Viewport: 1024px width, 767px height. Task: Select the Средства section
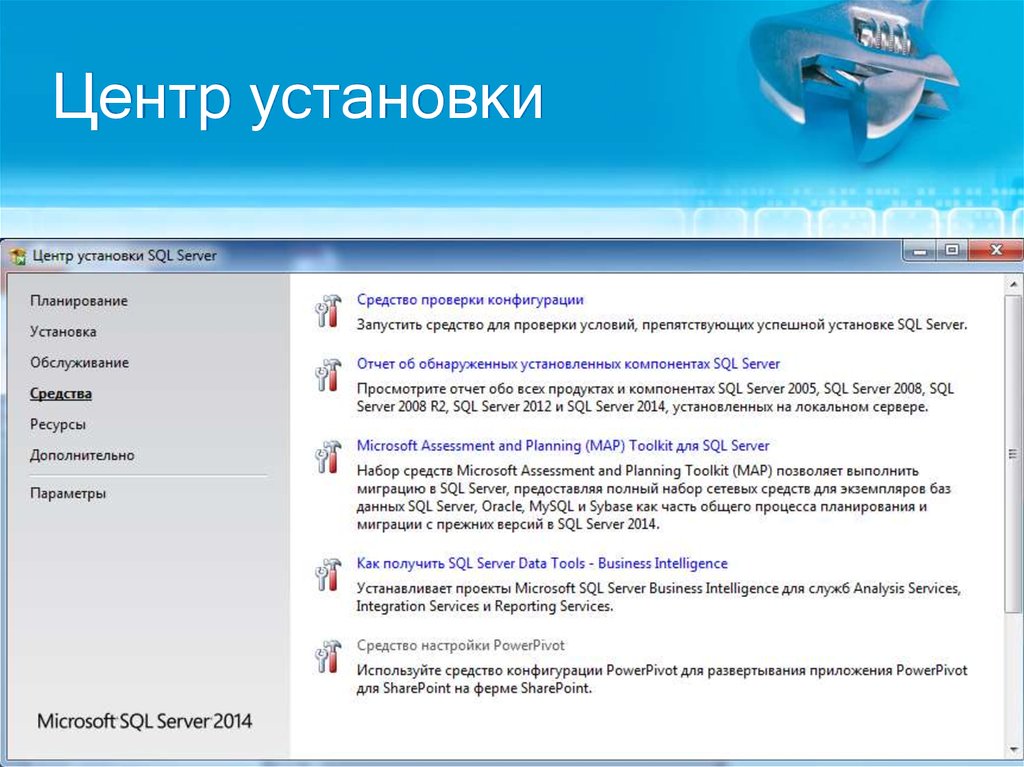pyautogui.click(x=61, y=394)
